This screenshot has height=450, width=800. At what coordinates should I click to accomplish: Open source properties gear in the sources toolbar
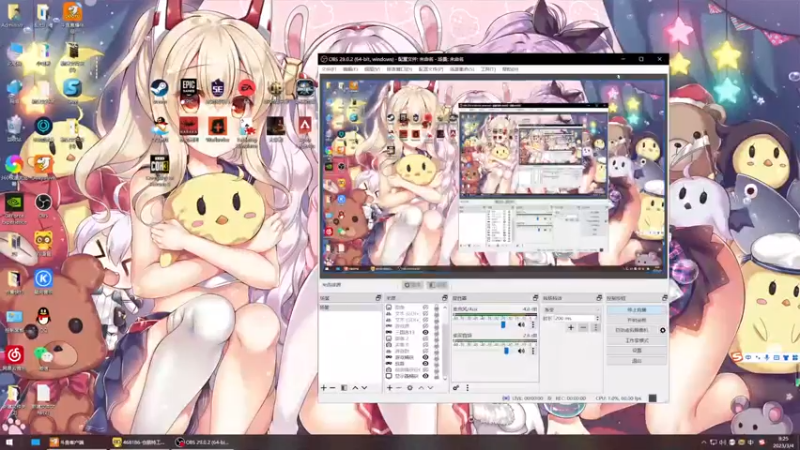tap(410, 388)
